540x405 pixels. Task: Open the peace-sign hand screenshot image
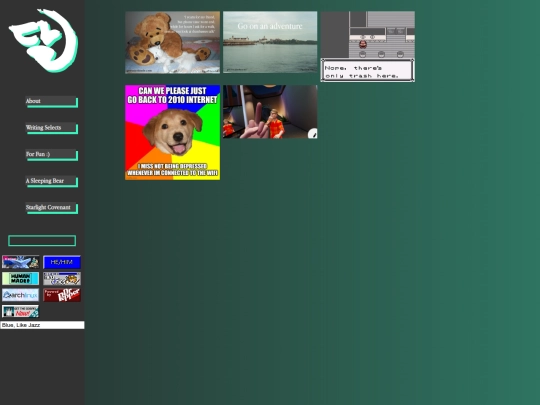pyautogui.click(x=270, y=112)
